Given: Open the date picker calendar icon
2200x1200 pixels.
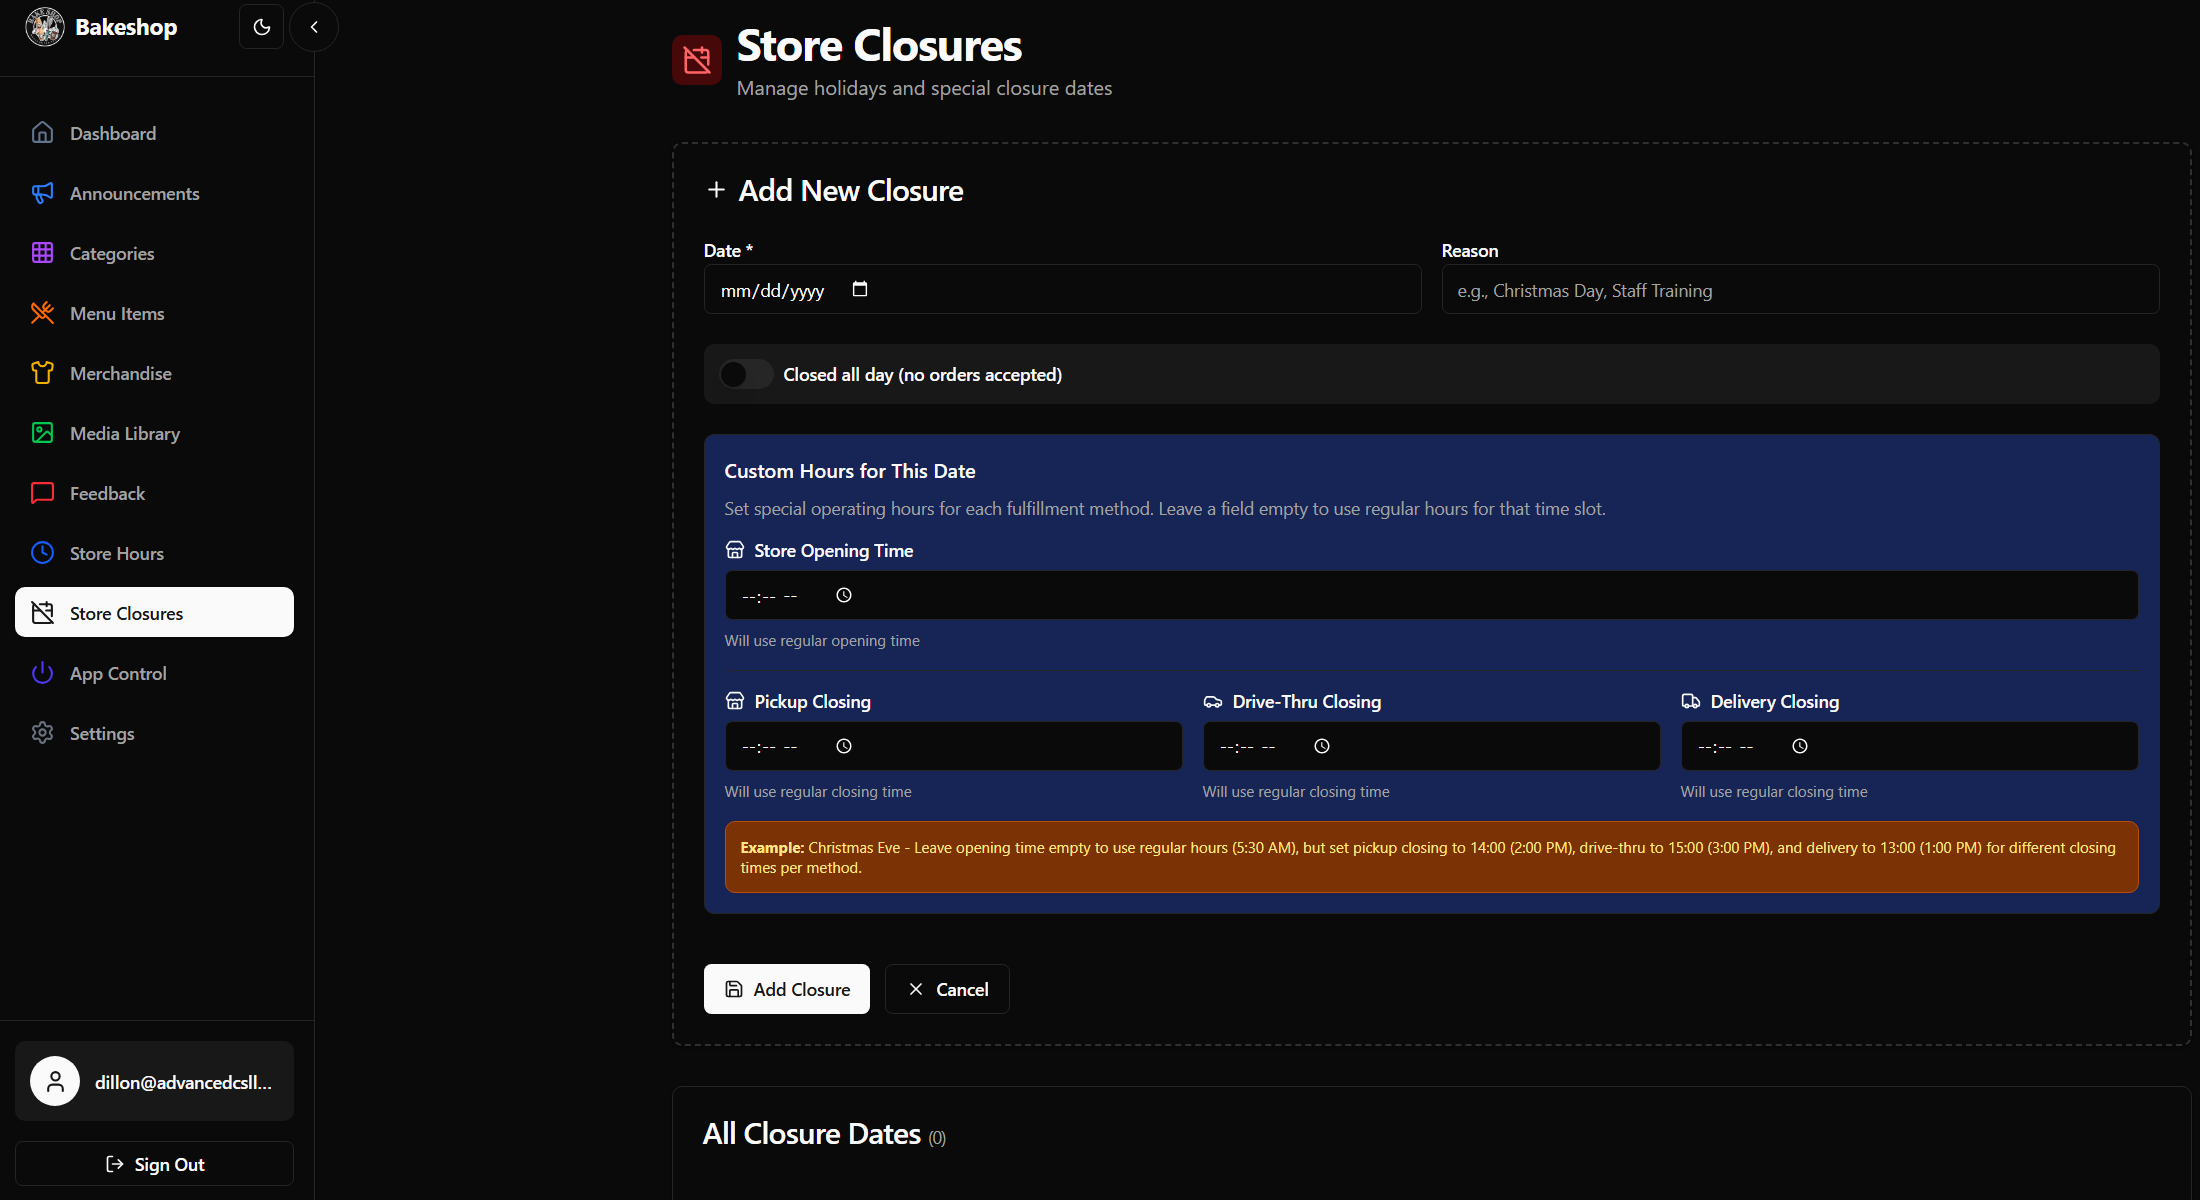Looking at the screenshot, I should click(860, 289).
